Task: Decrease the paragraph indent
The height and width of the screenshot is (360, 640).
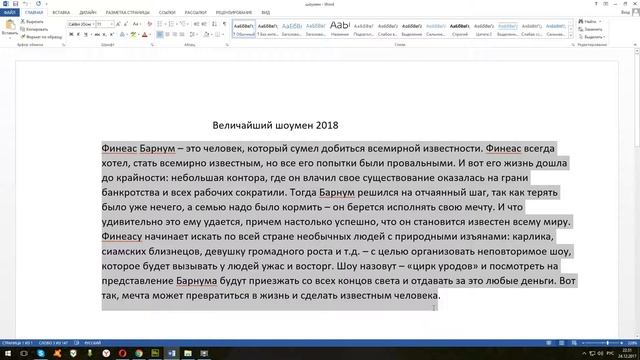Action: point(196,24)
